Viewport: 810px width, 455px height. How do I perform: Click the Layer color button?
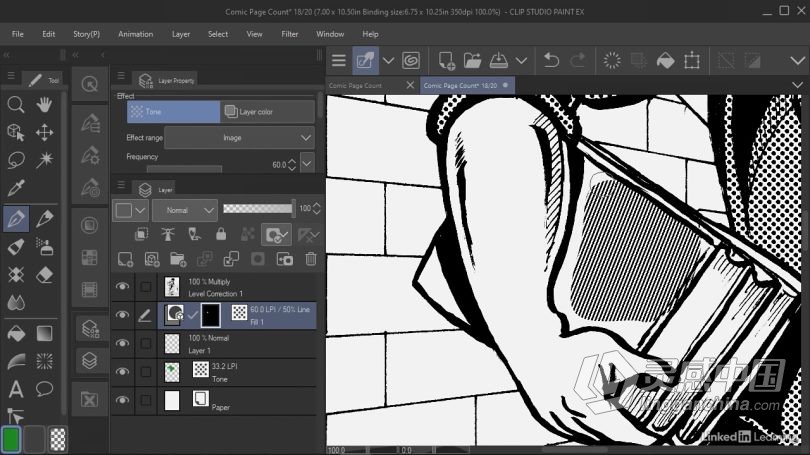click(x=267, y=112)
